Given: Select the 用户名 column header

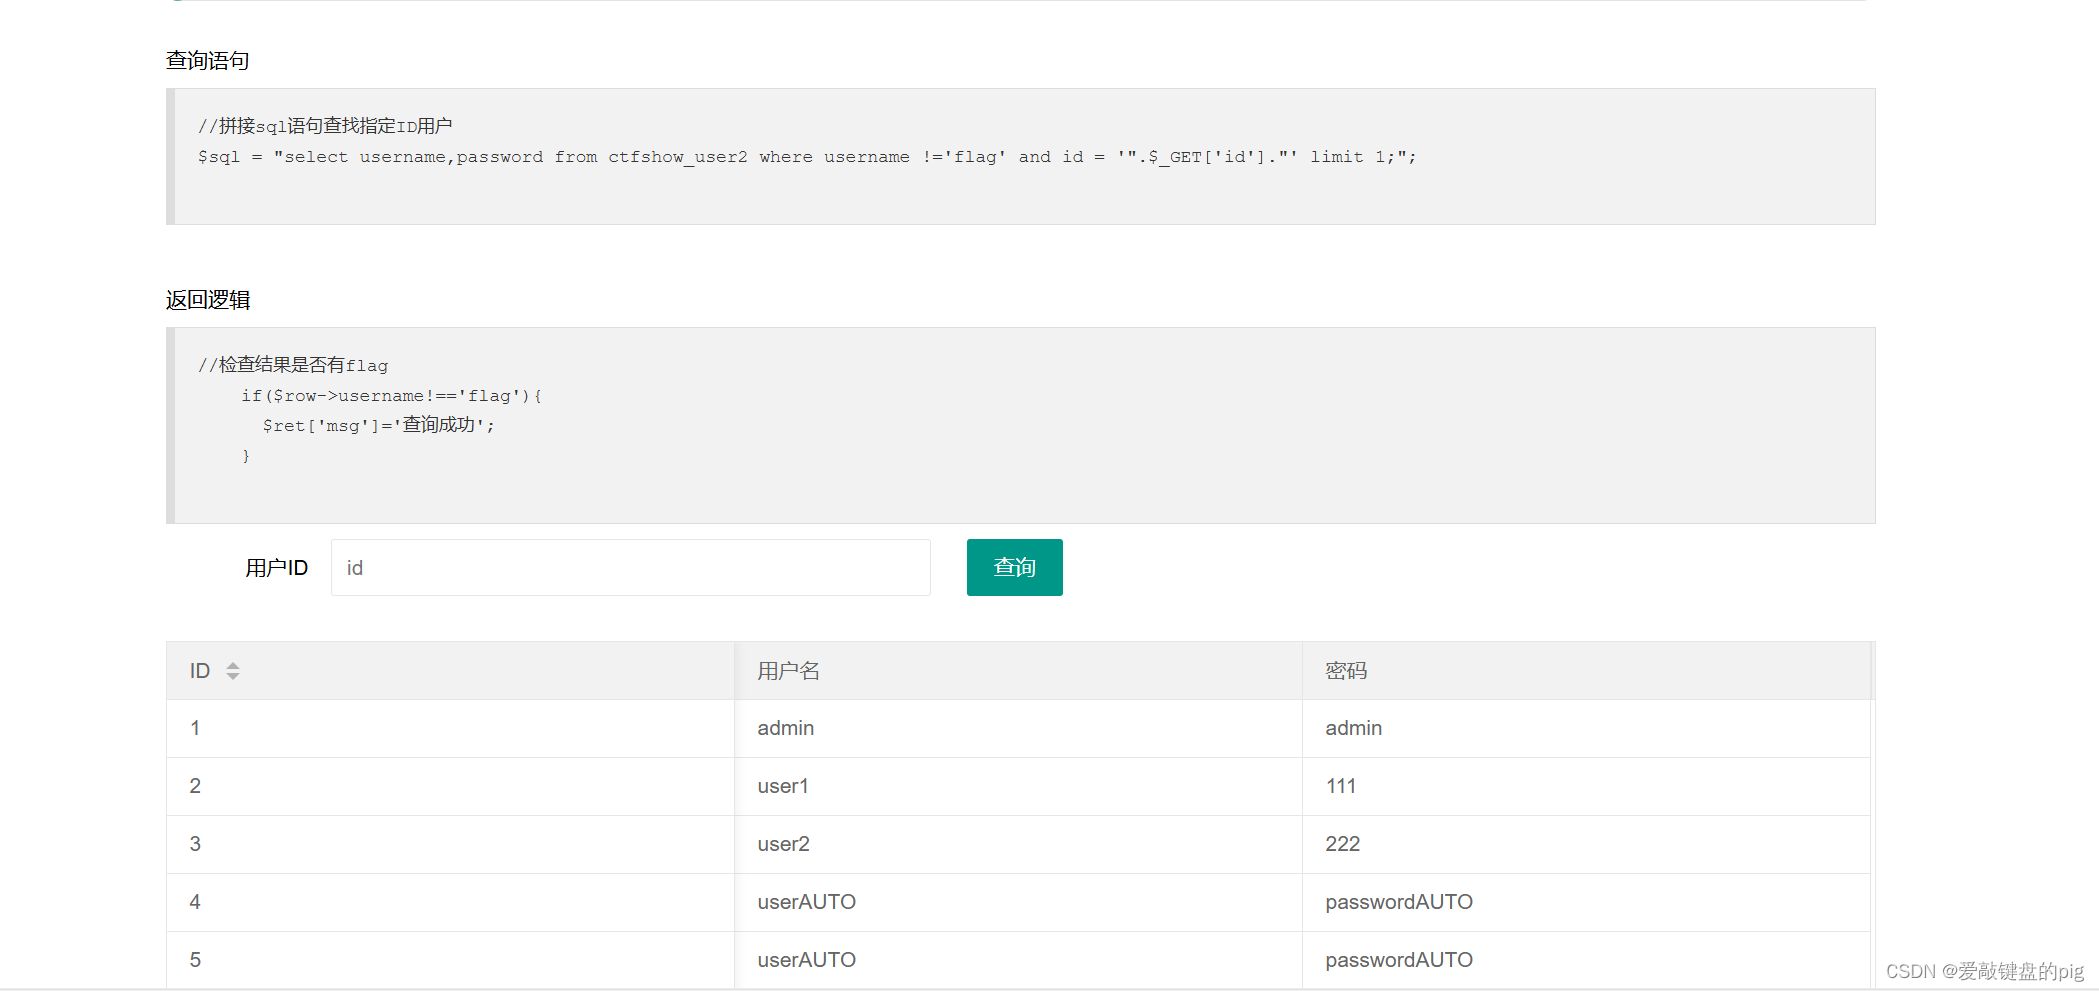Looking at the screenshot, I should point(1018,671).
